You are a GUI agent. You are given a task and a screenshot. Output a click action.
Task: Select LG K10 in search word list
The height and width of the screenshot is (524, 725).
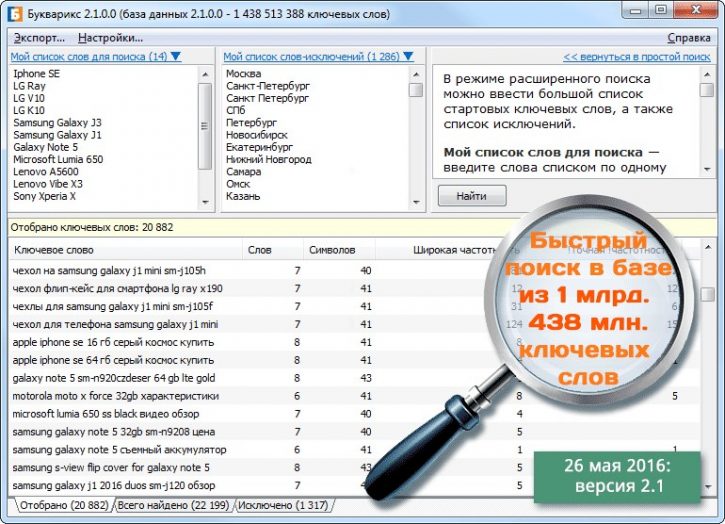coord(29,111)
